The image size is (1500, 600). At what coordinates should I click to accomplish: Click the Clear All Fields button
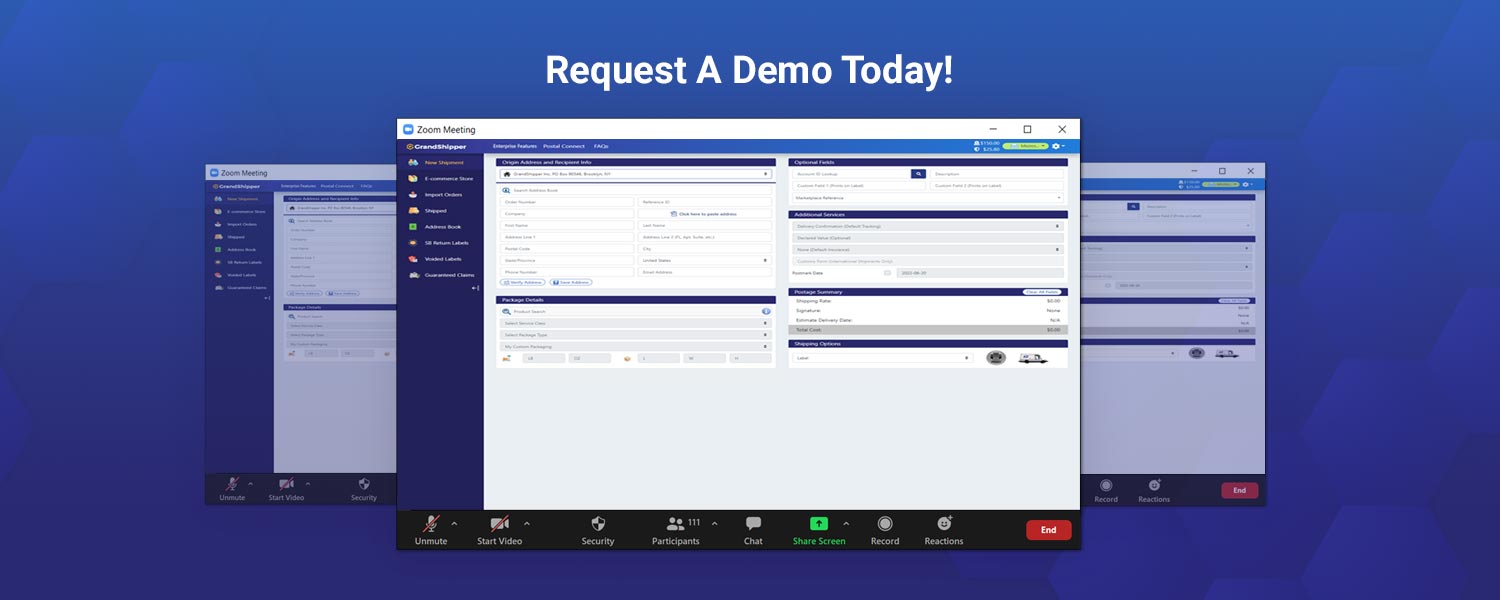[x=1042, y=292]
